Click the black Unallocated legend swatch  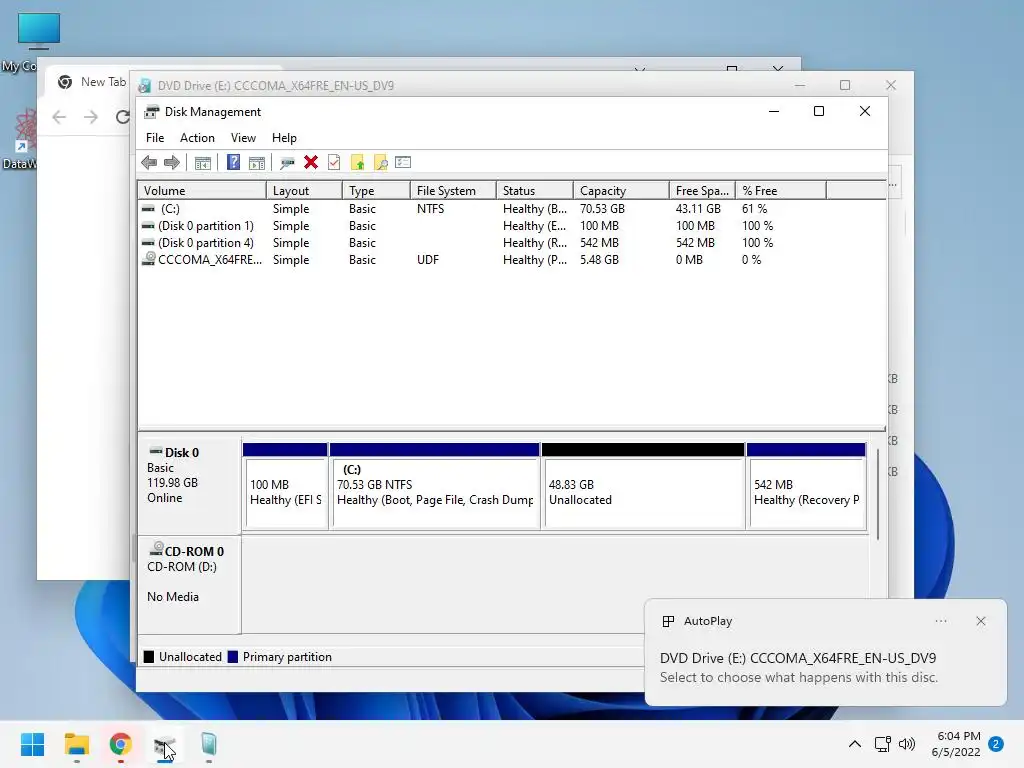point(149,657)
